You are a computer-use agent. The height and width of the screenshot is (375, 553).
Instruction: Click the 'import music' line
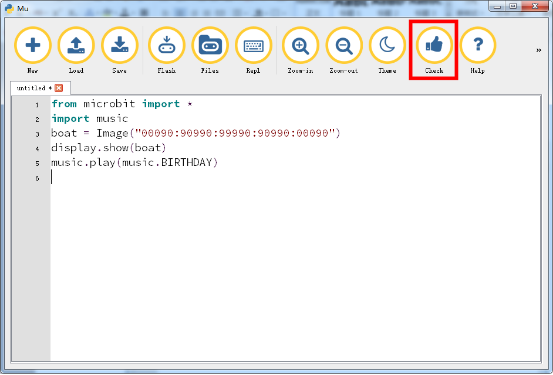click(90, 119)
